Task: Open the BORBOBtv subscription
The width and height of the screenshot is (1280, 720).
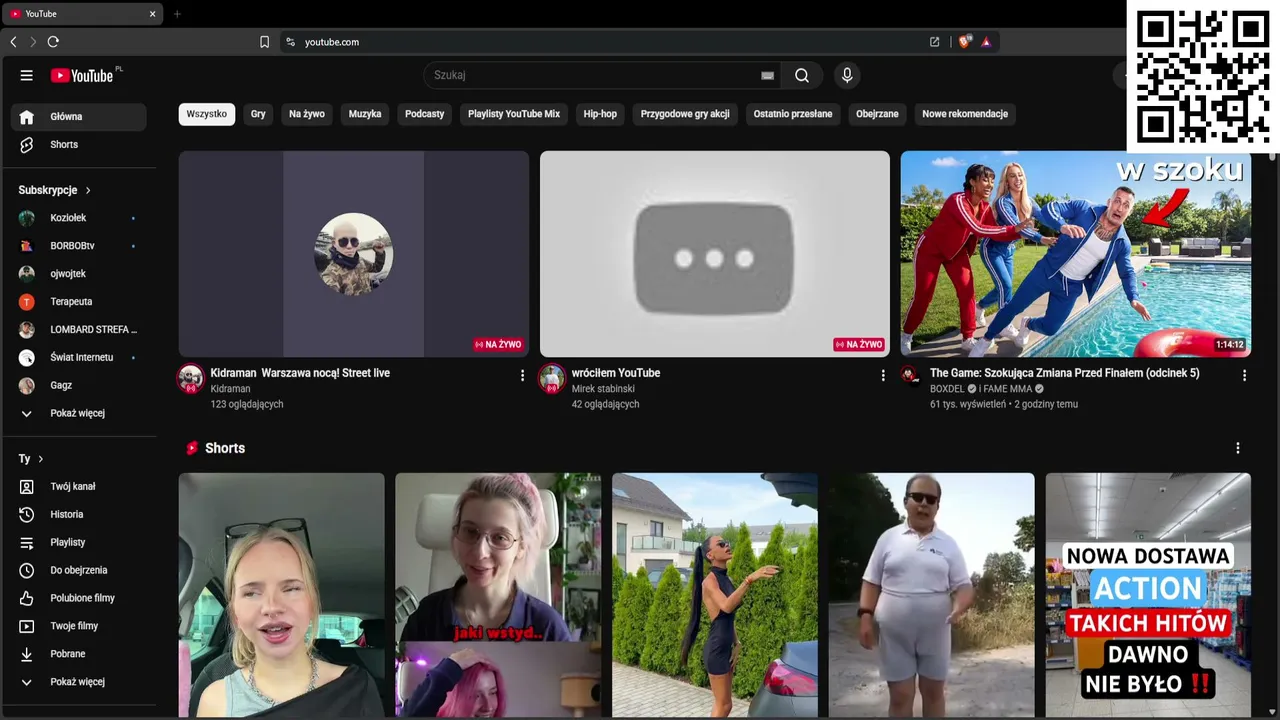Action: [x=79, y=246]
